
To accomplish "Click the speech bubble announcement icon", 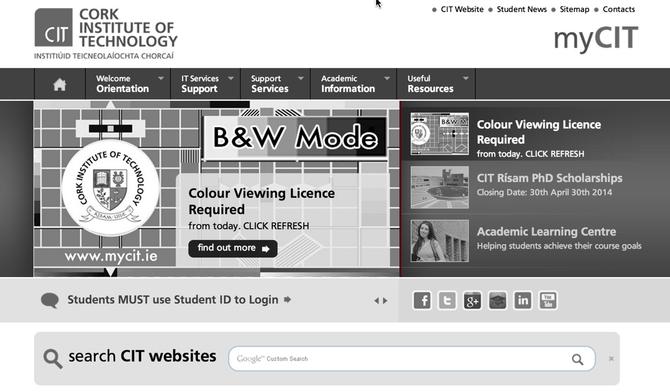I will point(50,300).
